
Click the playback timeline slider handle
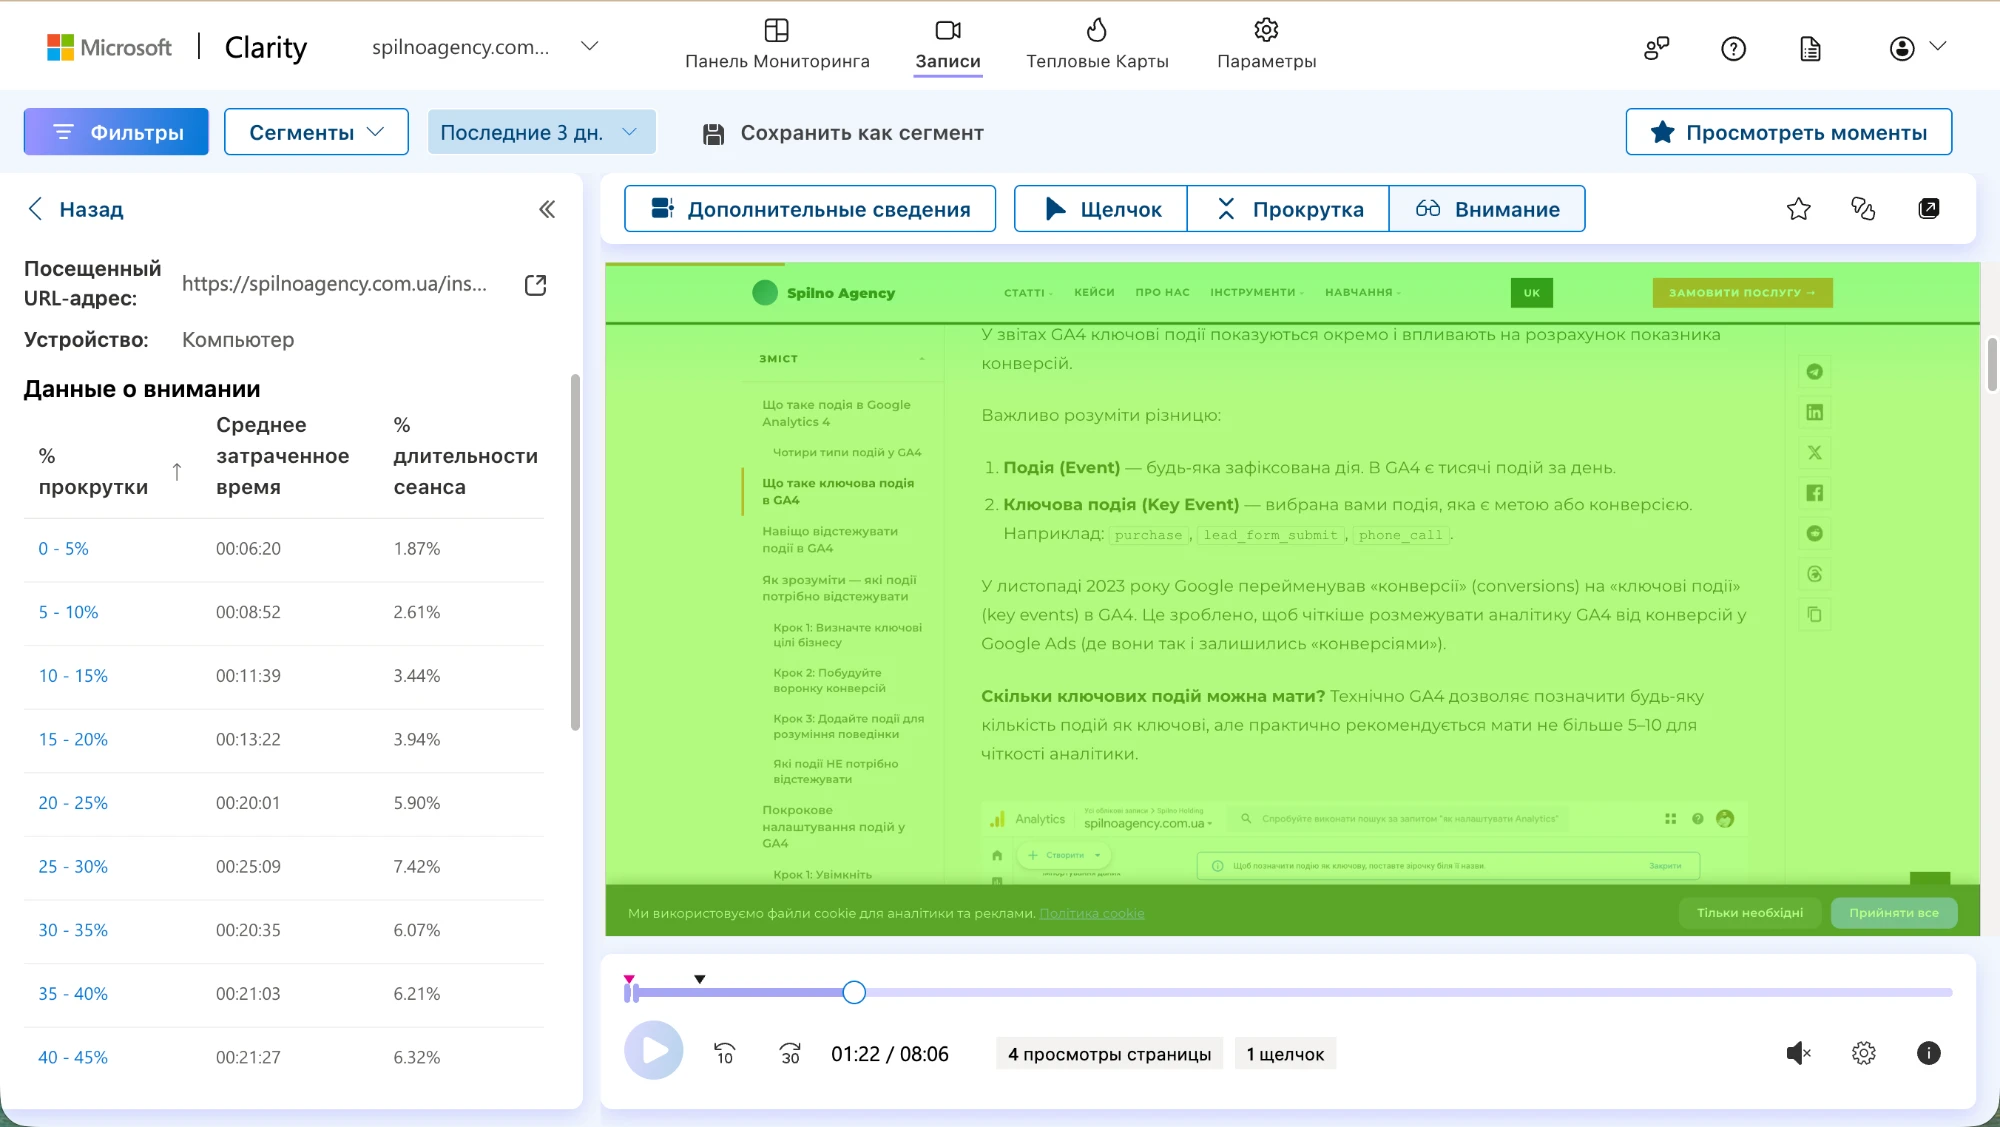click(854, 992)
